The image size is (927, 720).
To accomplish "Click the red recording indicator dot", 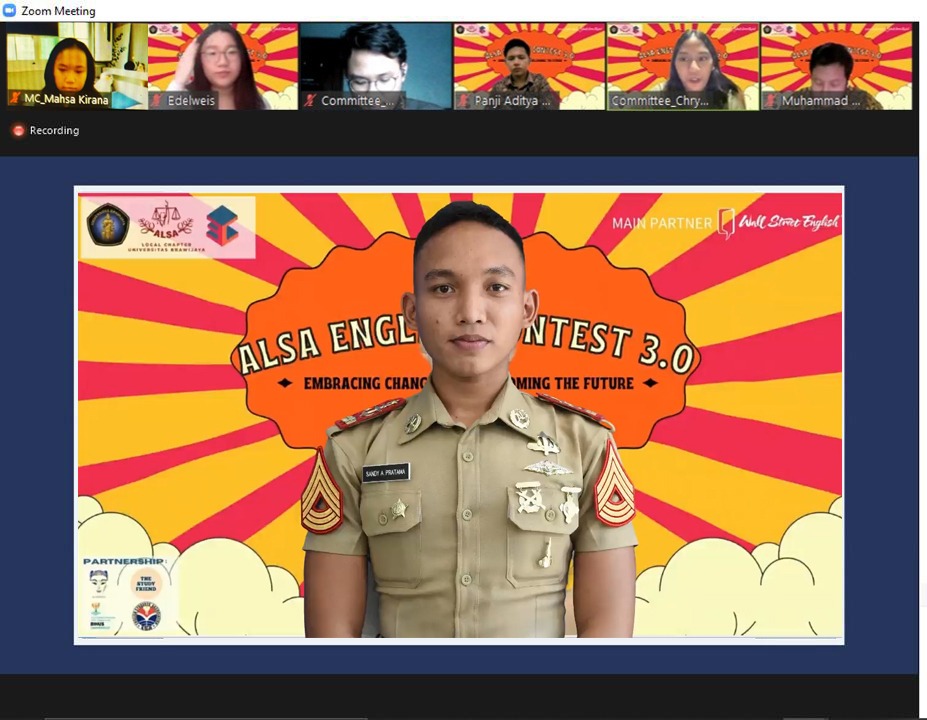I will pyautogui.click(x=18, y=131).
